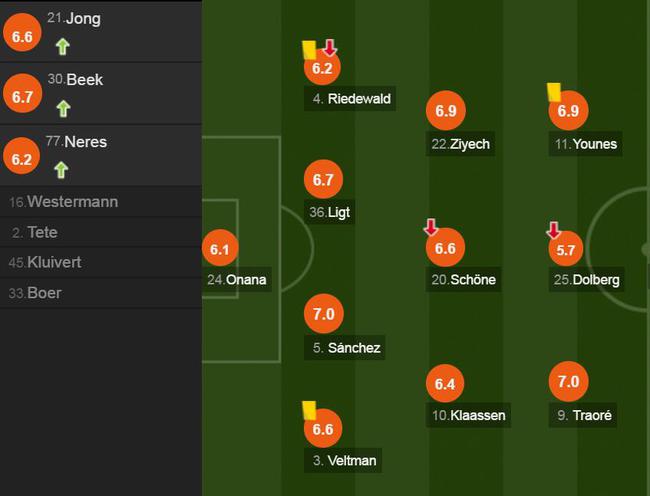Click the green arrow under Neres
Screen dimensions: 650x496
coord(63,169)
